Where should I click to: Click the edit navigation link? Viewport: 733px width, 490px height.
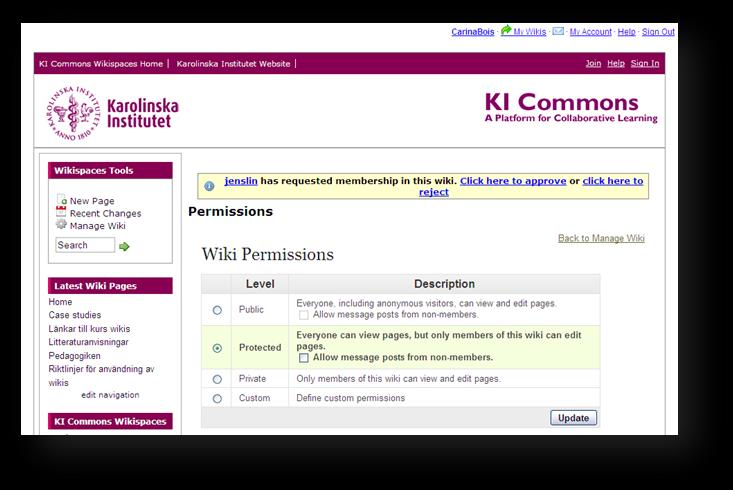tap(110, 395)
